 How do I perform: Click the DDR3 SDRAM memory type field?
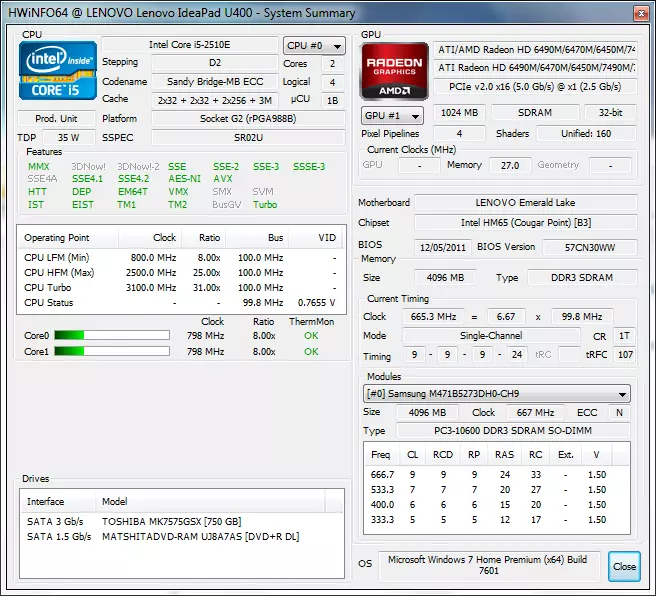[582, 278]
